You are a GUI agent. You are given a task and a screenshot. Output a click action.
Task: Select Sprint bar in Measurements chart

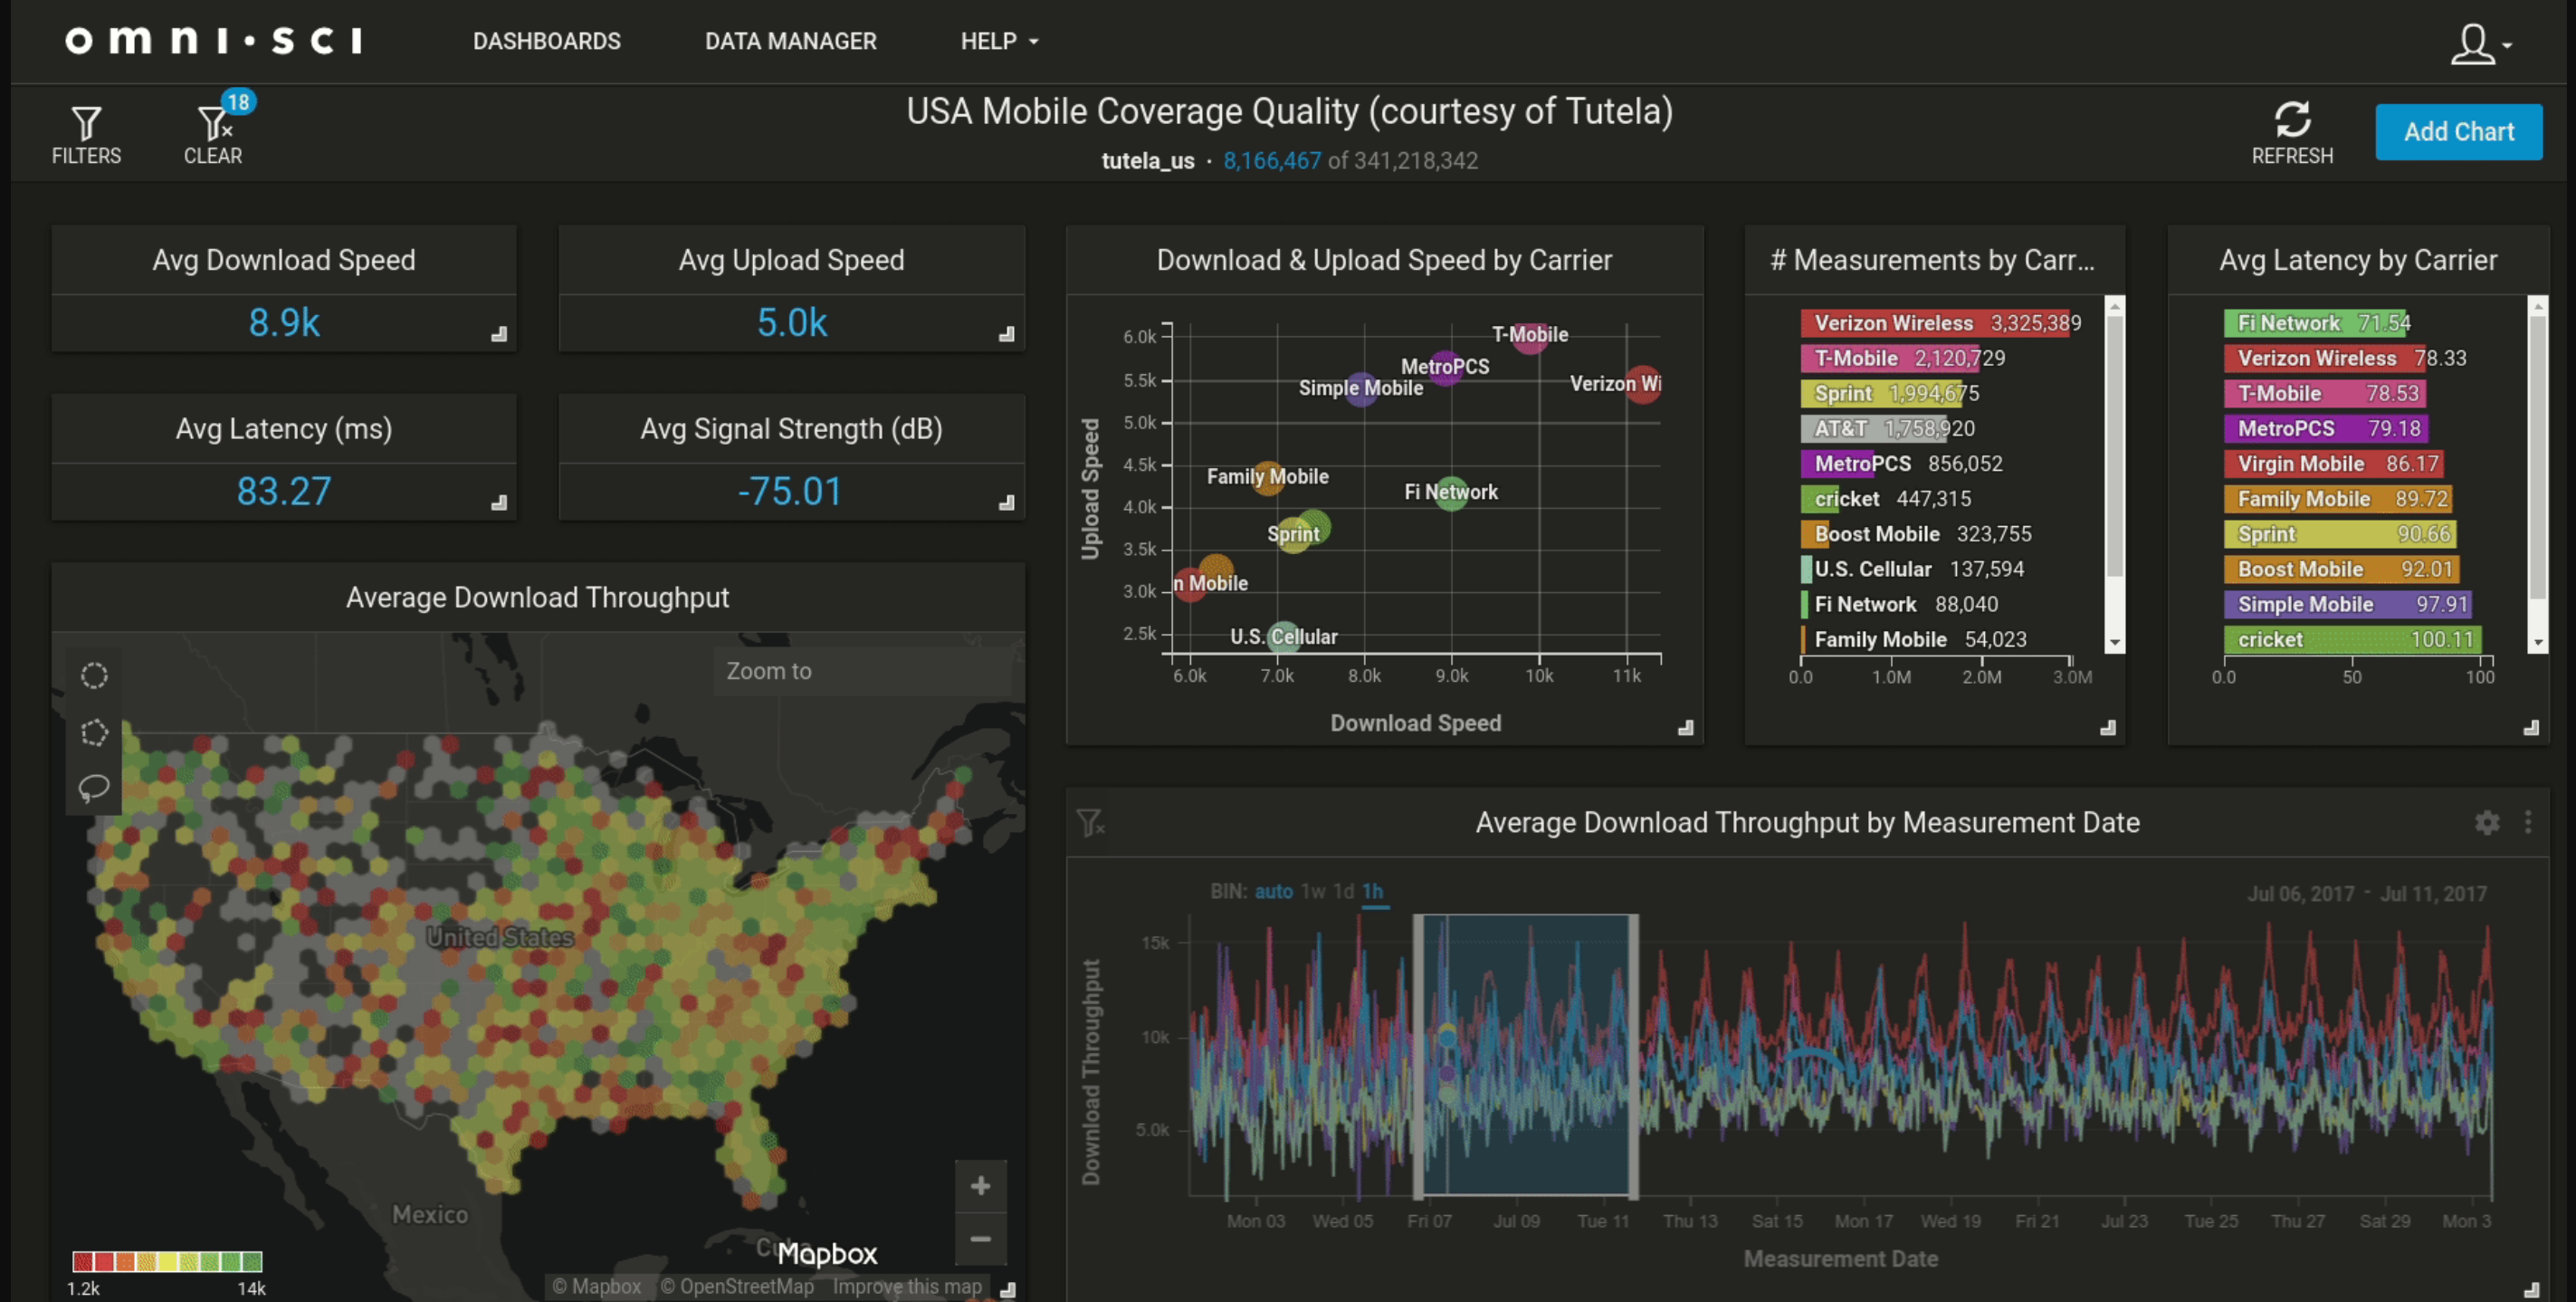[1882, 393]
